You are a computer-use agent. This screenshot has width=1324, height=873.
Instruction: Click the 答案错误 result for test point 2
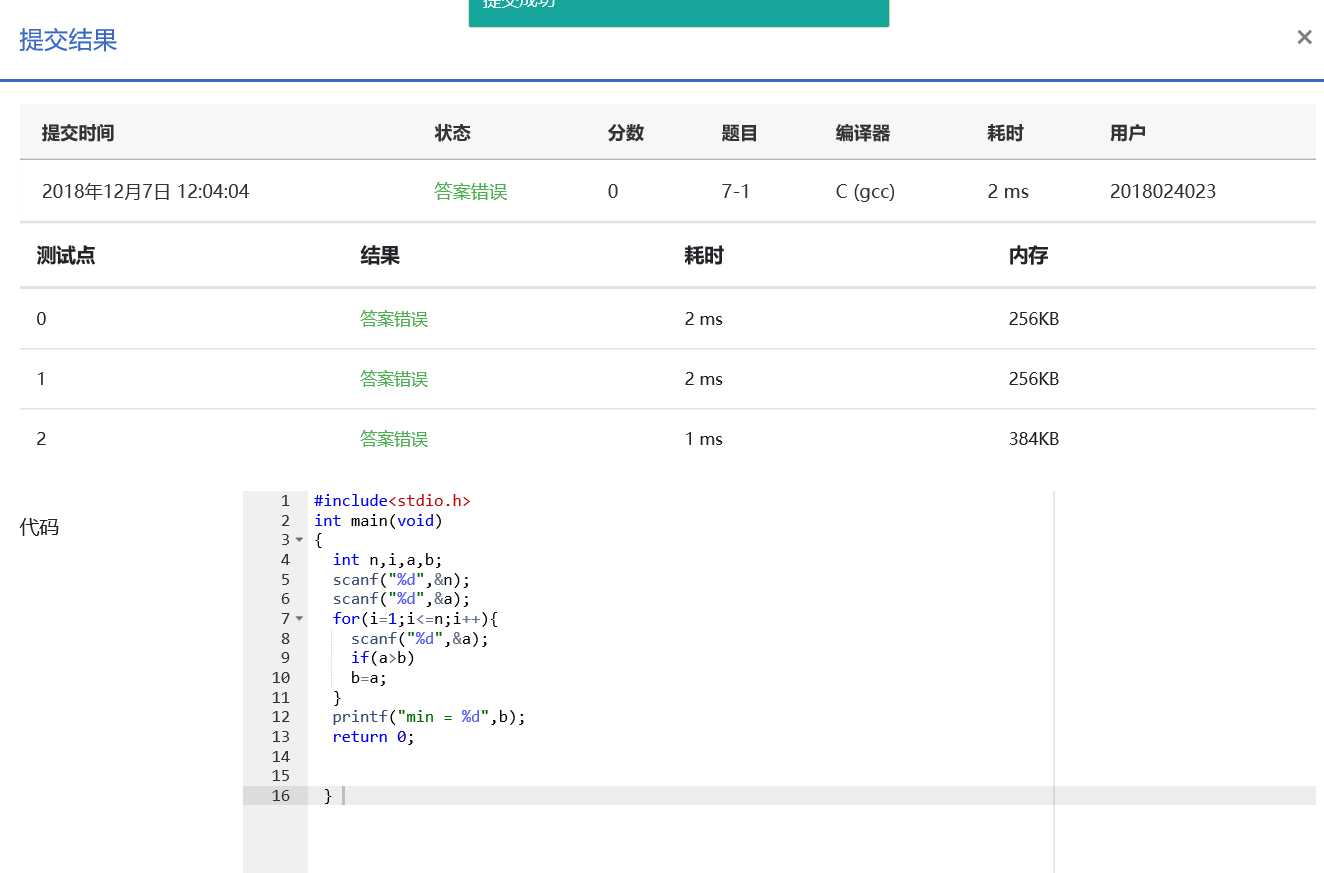coord(394,439)
